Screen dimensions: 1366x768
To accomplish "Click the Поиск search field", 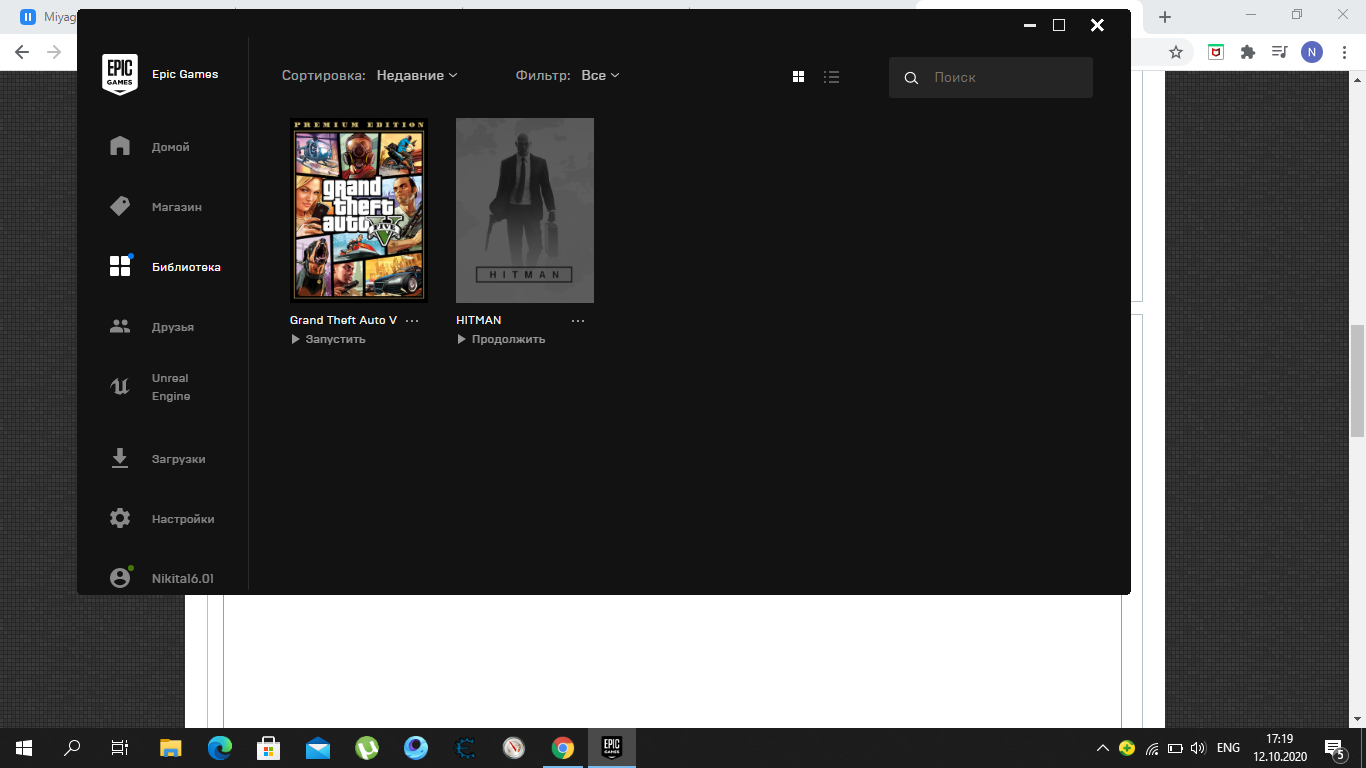I will coord(991,77).
